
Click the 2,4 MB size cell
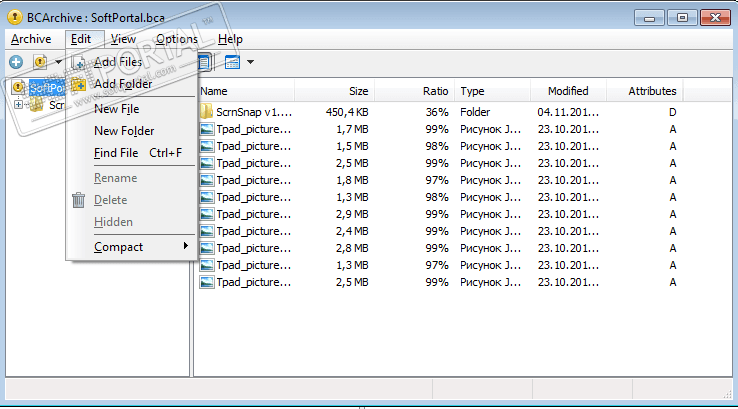tap(352, 231)
